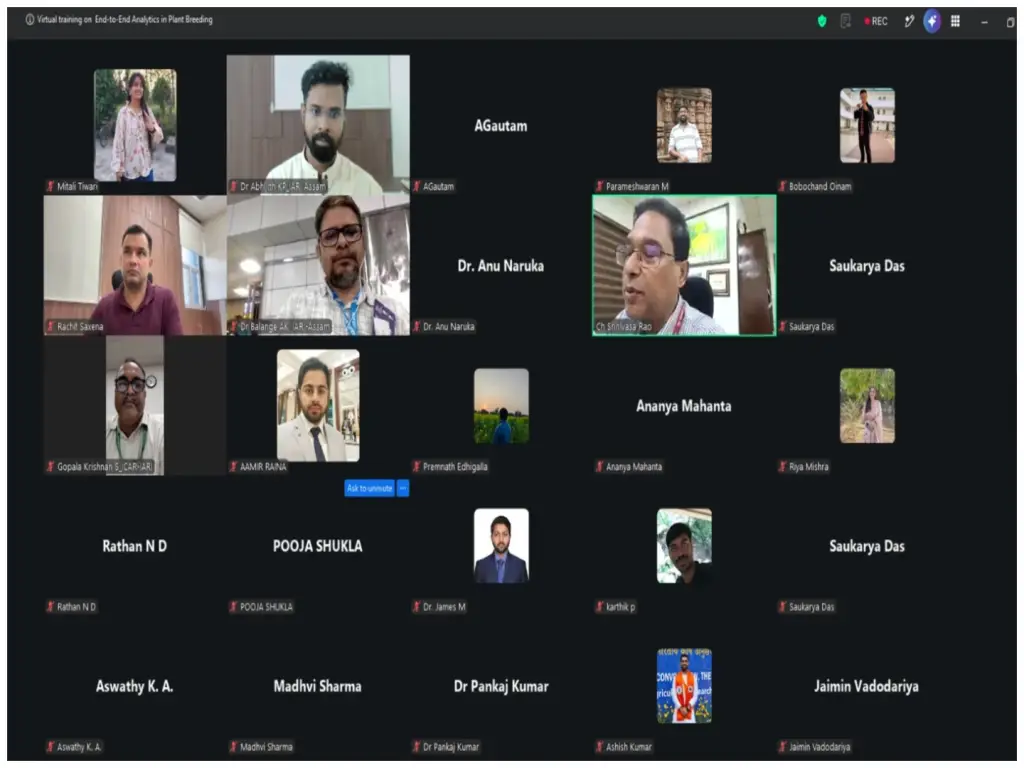Minimize the meeting window
Image resolution: width=1024 pixels, height=768 pixels.
[x=984, y=22]
